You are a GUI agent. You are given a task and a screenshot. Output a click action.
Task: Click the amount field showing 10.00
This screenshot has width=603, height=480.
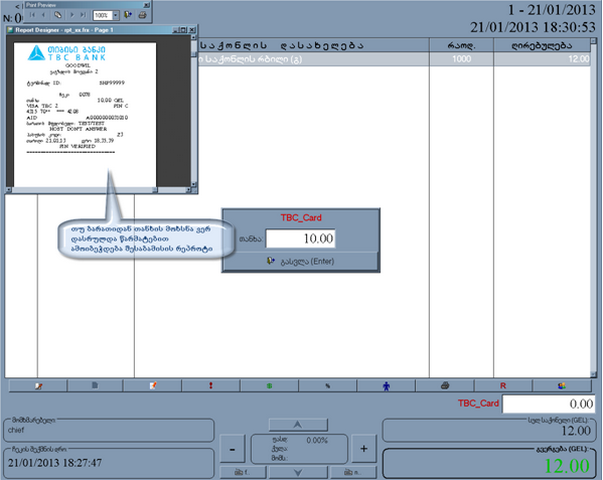tap(301, 238)
